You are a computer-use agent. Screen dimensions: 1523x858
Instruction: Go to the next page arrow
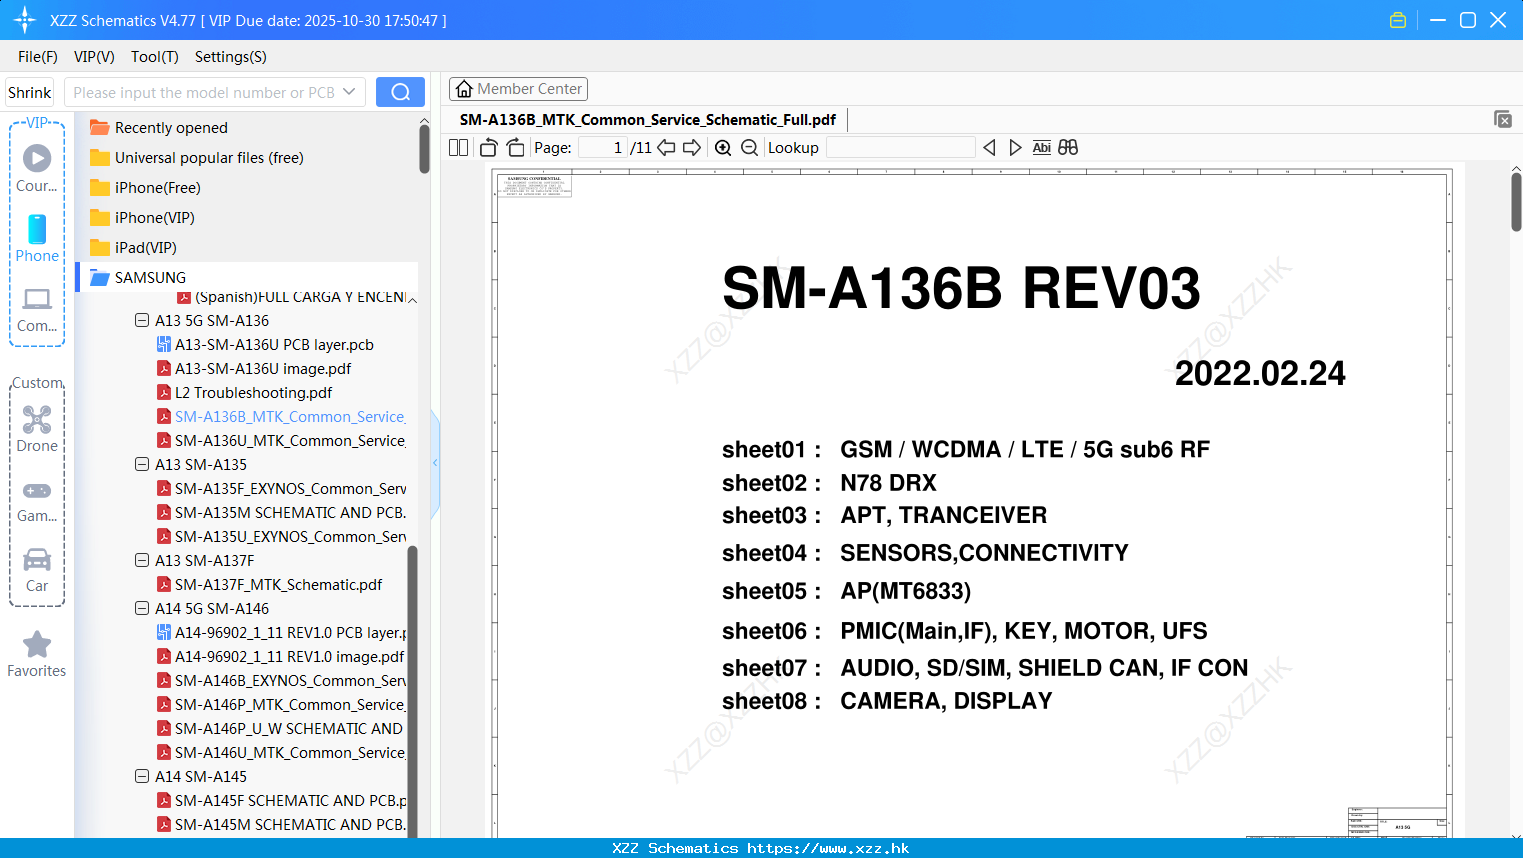(692, 148)
